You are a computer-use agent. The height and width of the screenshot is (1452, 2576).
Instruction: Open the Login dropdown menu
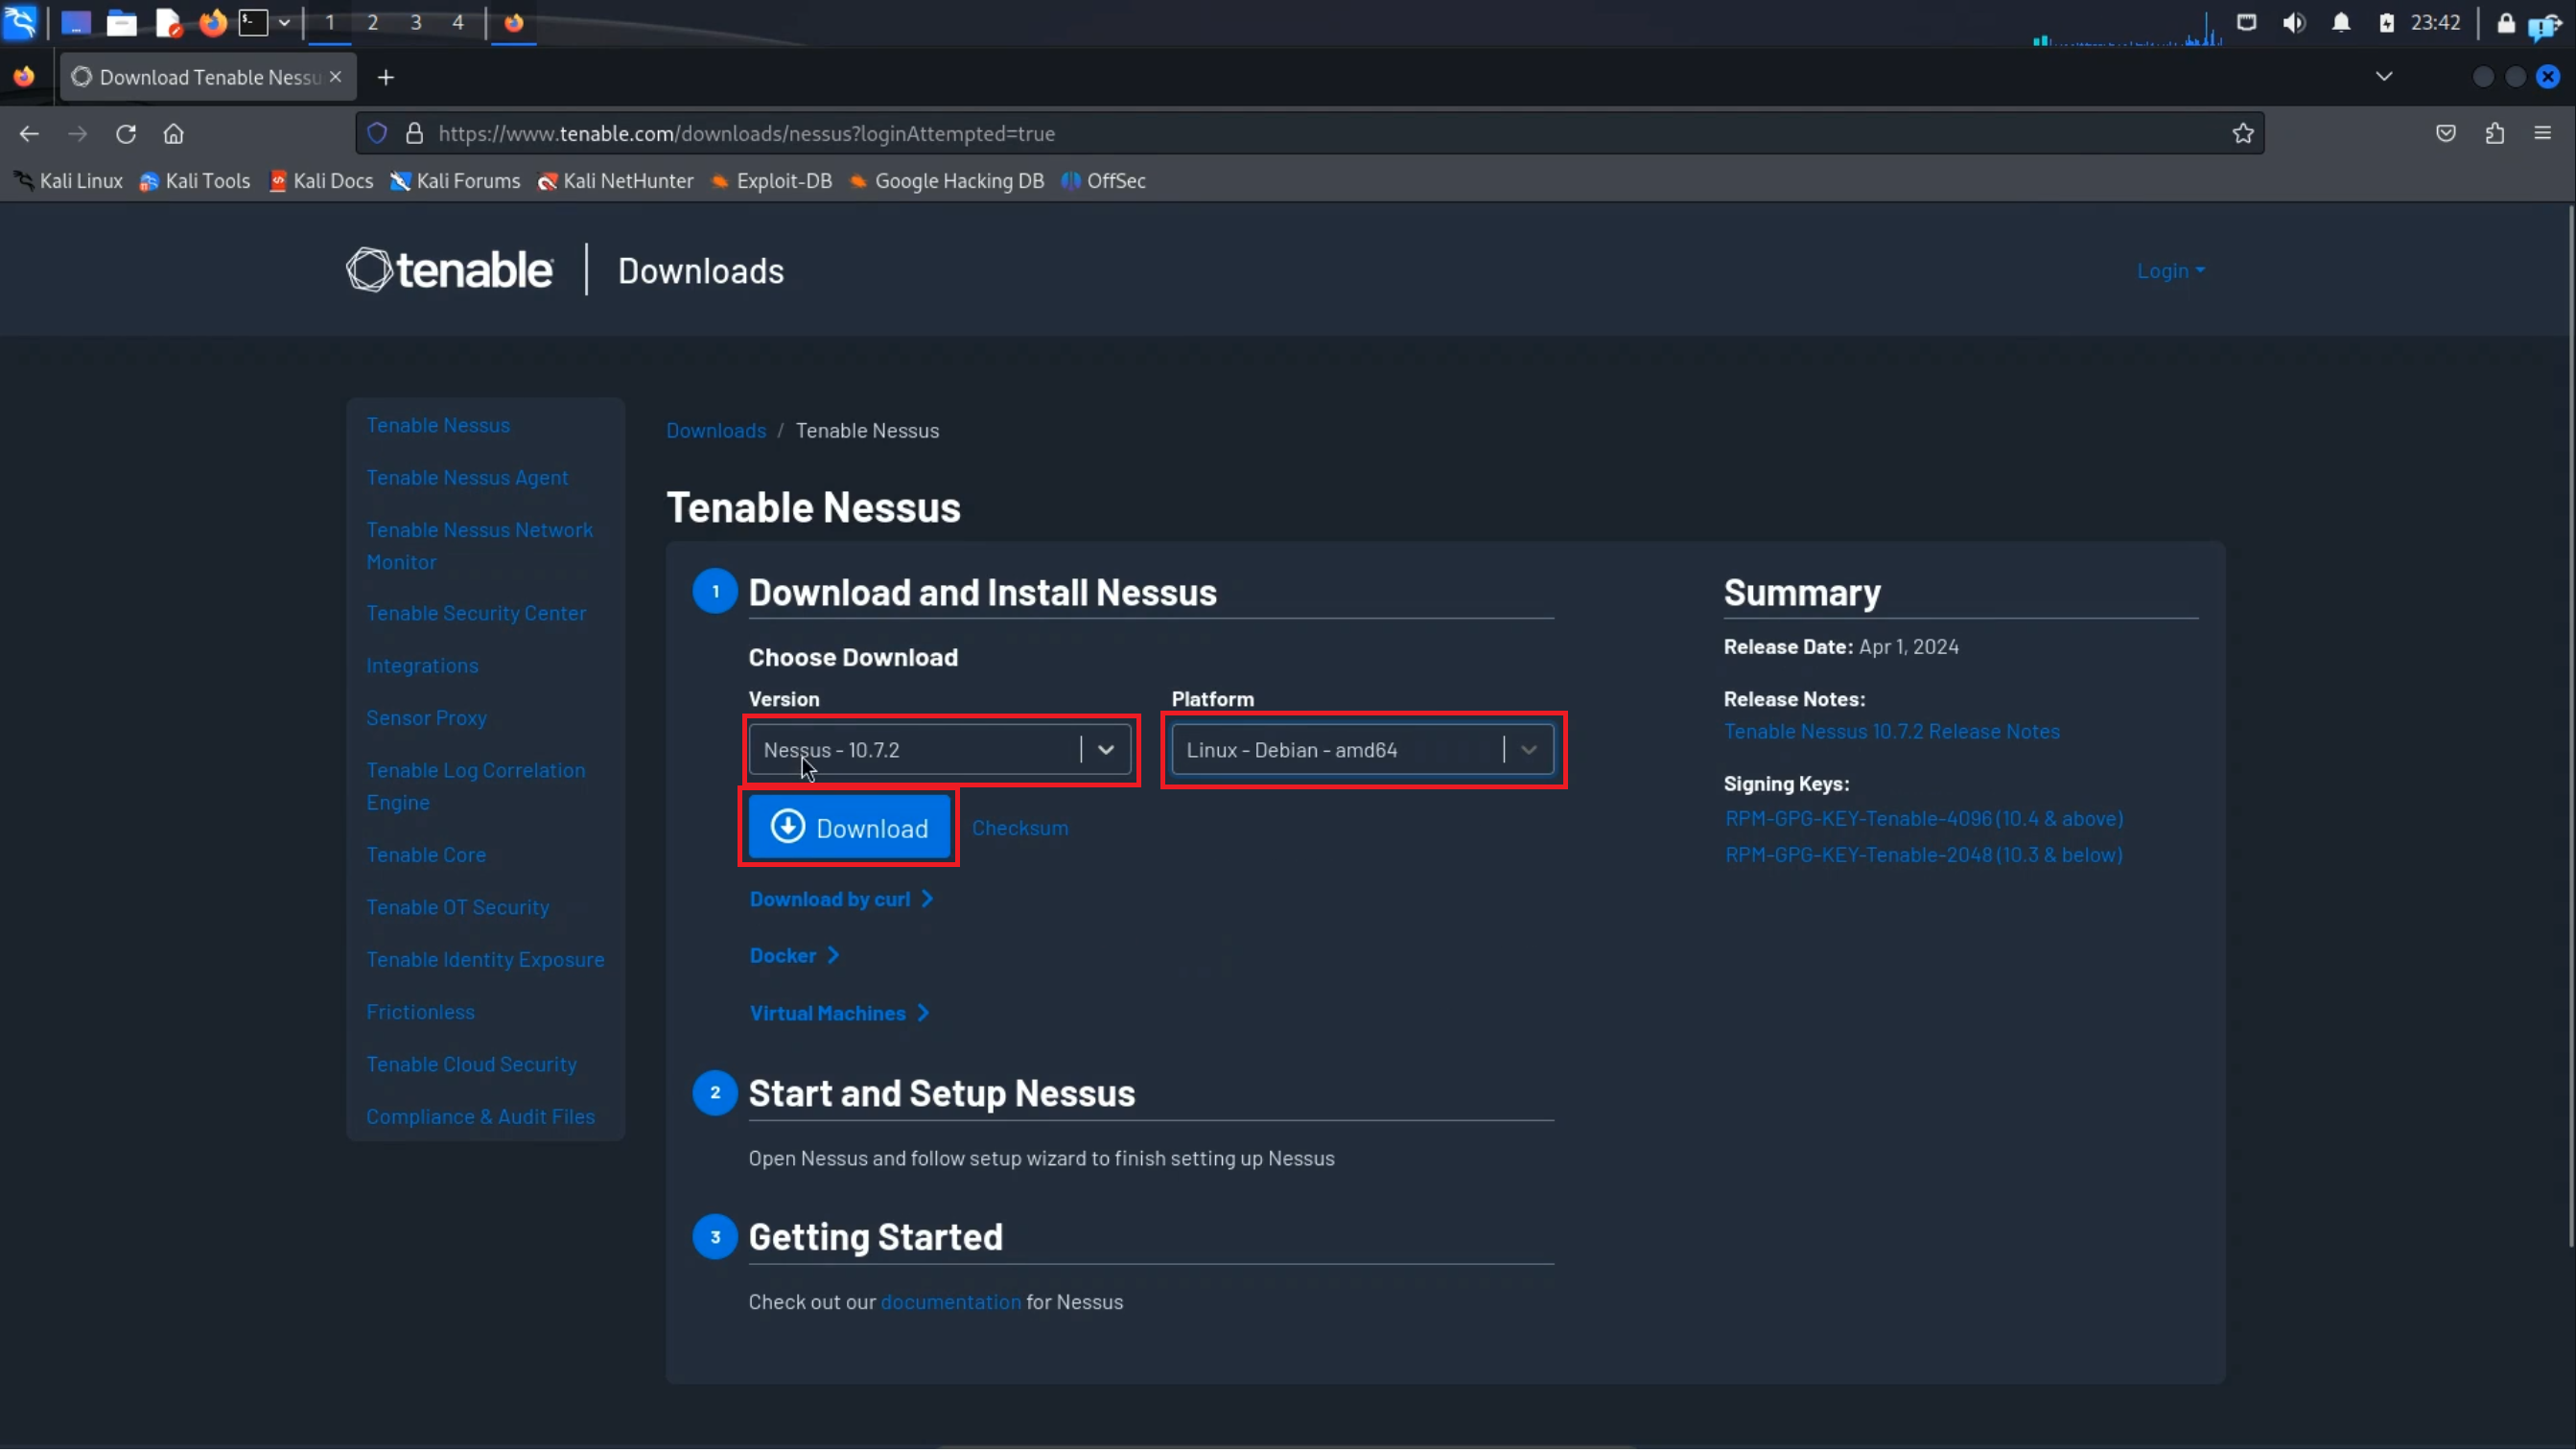[x=2169, y=272]
